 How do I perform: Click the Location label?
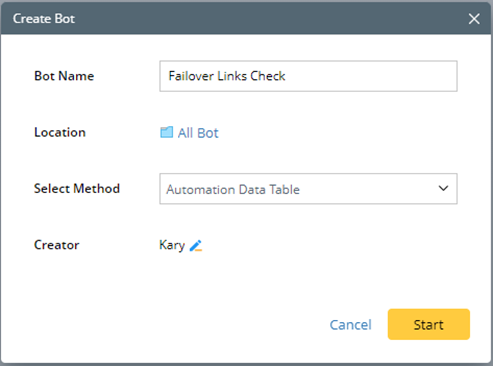(x=60, y=132)
